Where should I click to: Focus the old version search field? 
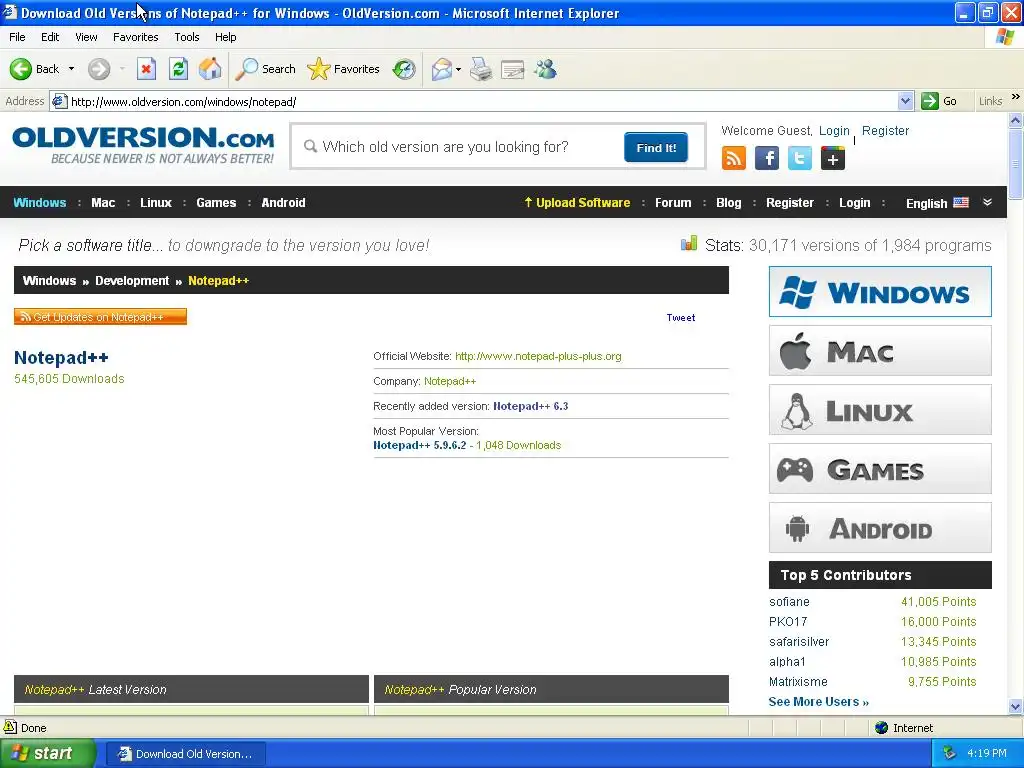pos(460,147)
